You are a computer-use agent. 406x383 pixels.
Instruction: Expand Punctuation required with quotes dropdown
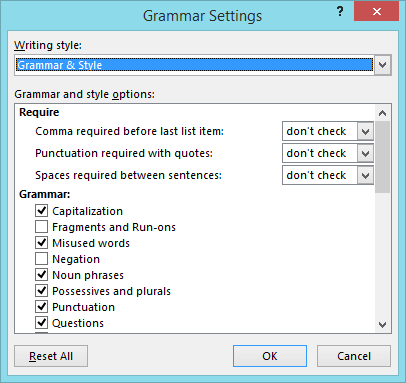(x=365, y=153)
